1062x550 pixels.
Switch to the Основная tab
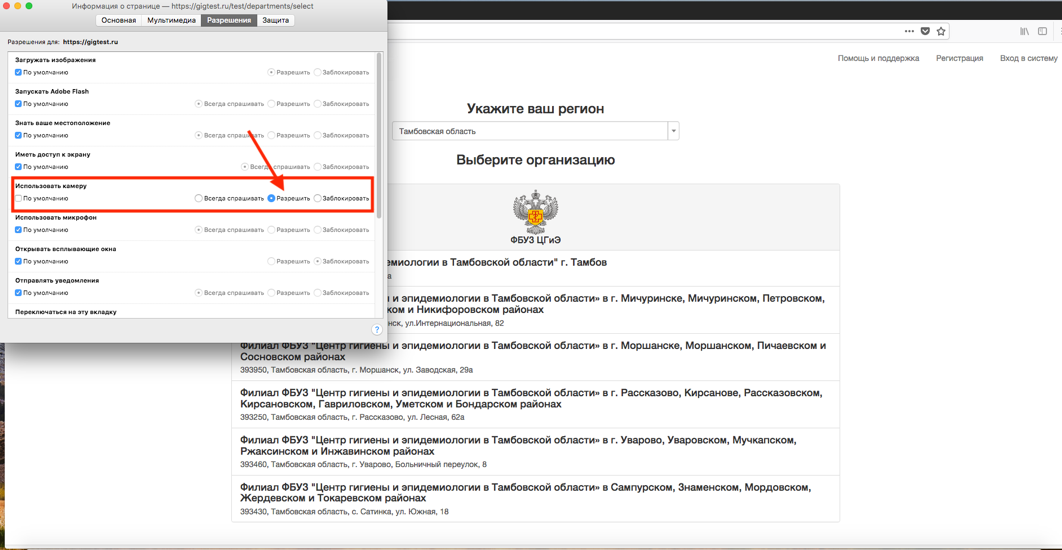[x=118, y=20]
